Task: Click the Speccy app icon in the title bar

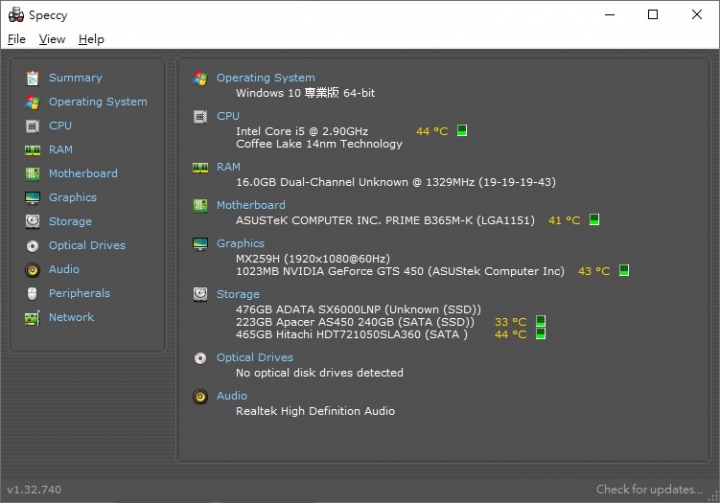Action: (x=16, y=15)
